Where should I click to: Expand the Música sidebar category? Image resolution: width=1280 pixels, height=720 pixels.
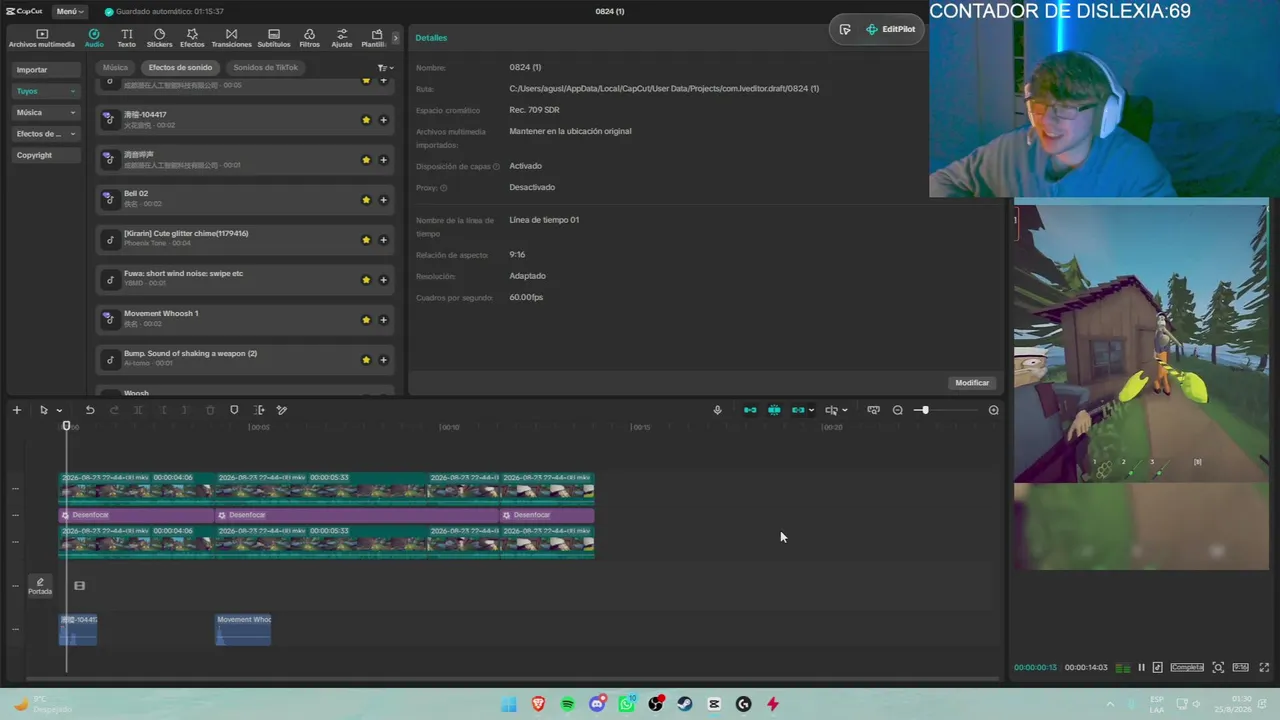[46, 113]
